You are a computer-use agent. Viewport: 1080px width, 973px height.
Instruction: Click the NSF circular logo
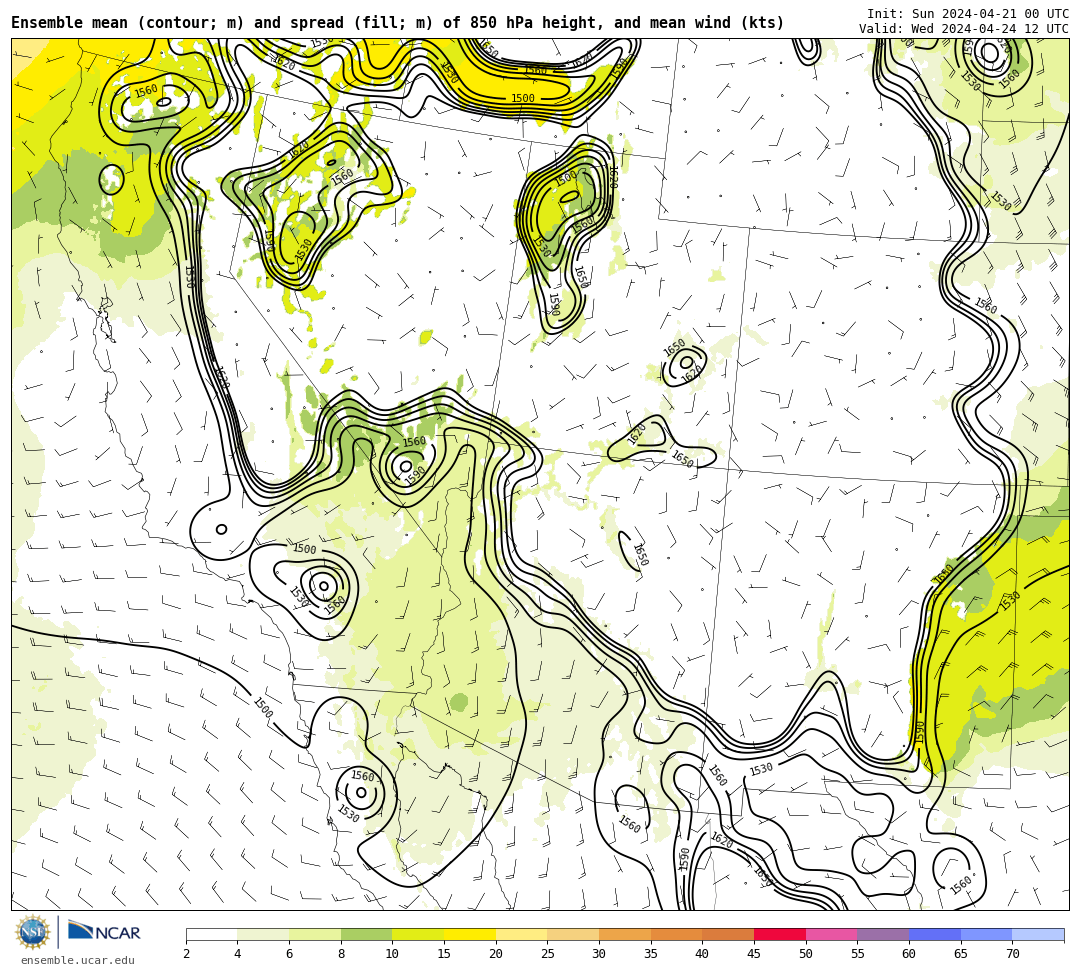point(32,932)
